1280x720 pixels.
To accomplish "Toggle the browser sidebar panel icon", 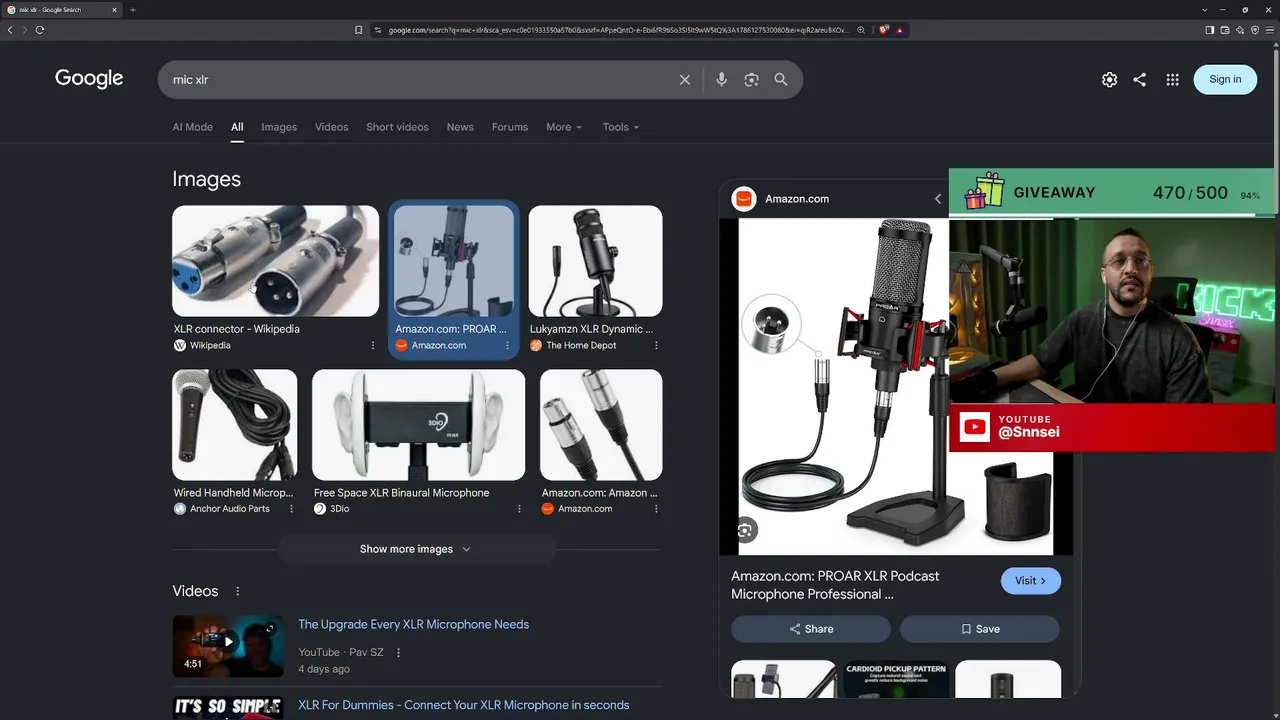I will (1210, 30).
